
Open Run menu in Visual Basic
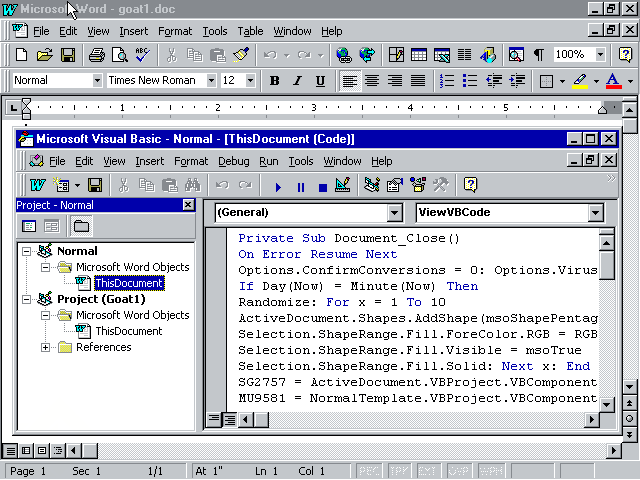(x=269, y=161)
